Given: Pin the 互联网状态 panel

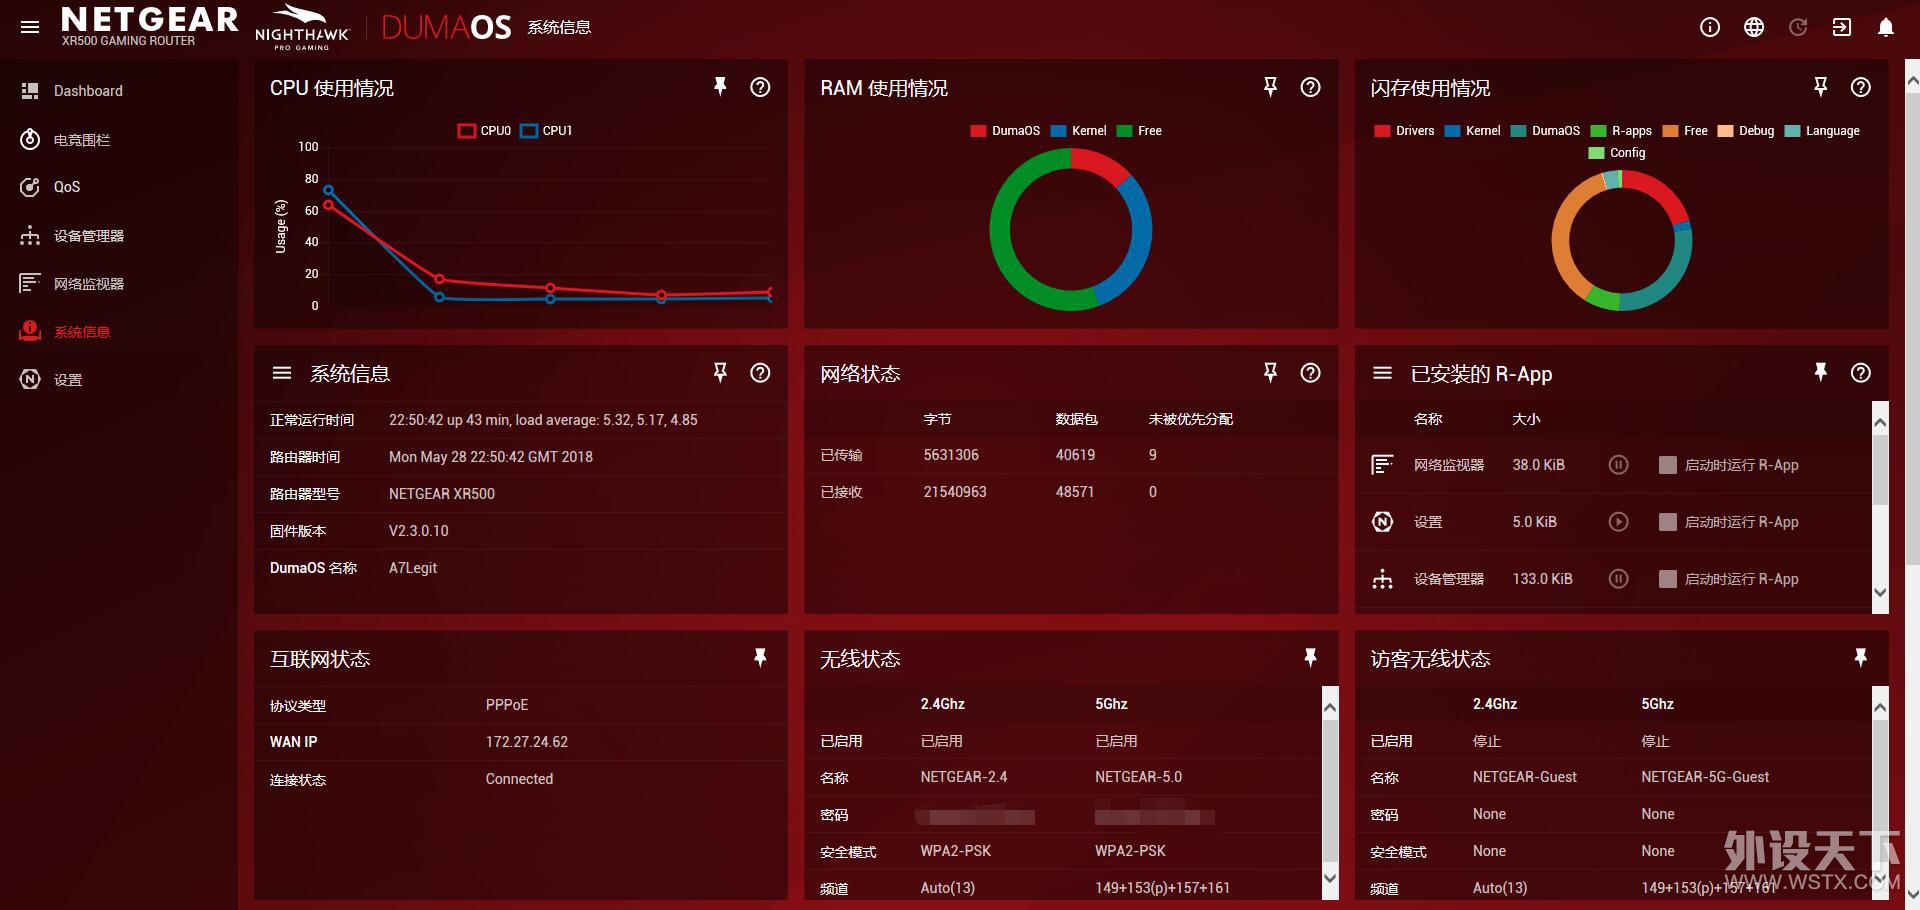Looking at the screenshot, I should [x=760, y=658].
